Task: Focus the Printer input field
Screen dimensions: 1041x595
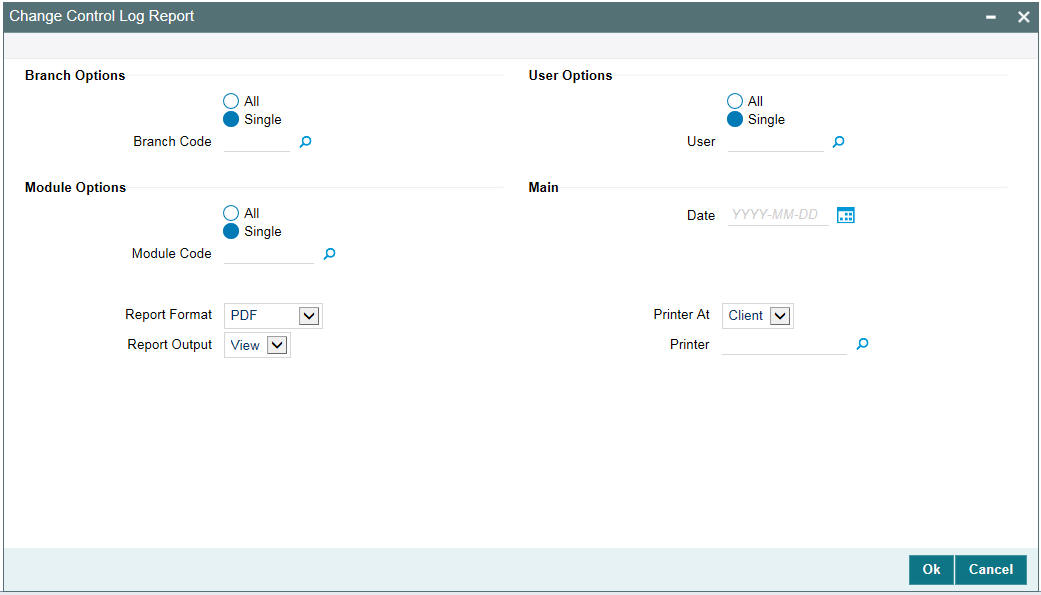Action: [x=785, y=345]
